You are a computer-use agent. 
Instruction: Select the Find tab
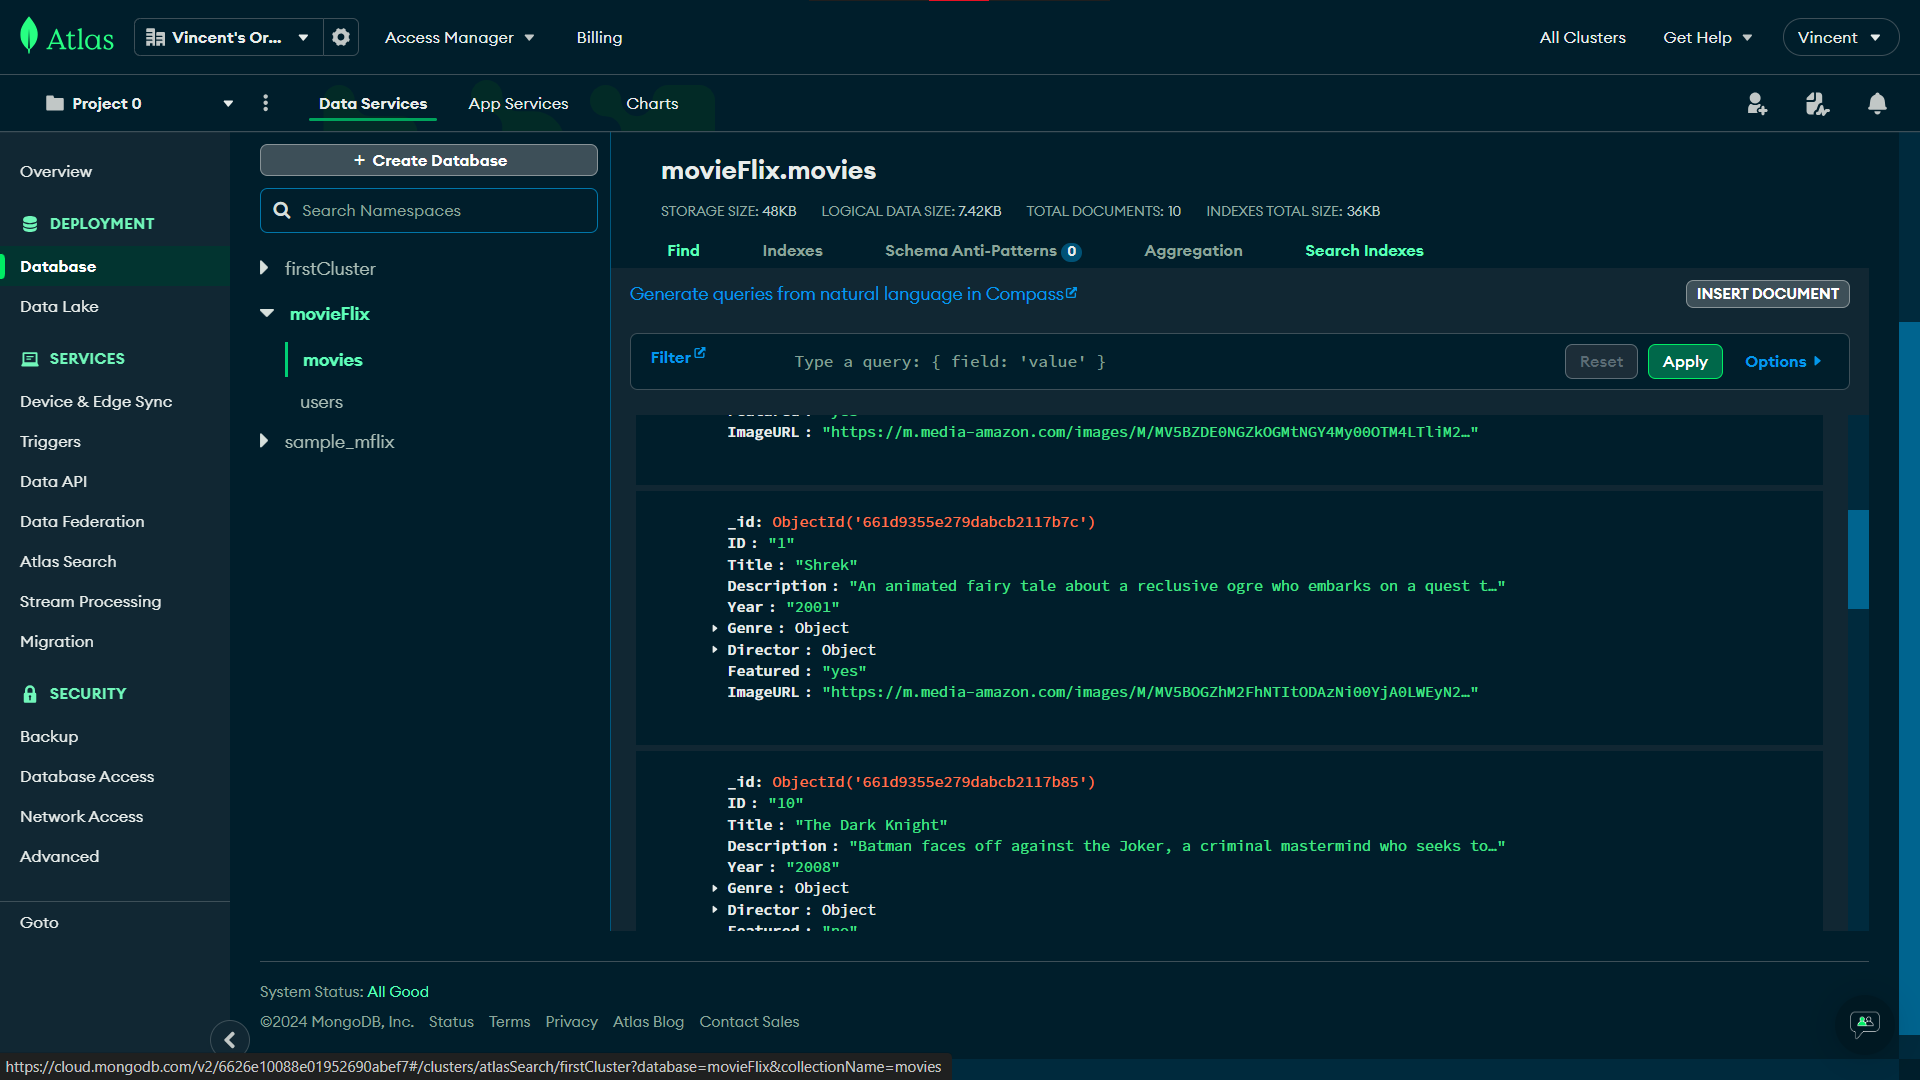click(x=683, y=250)
